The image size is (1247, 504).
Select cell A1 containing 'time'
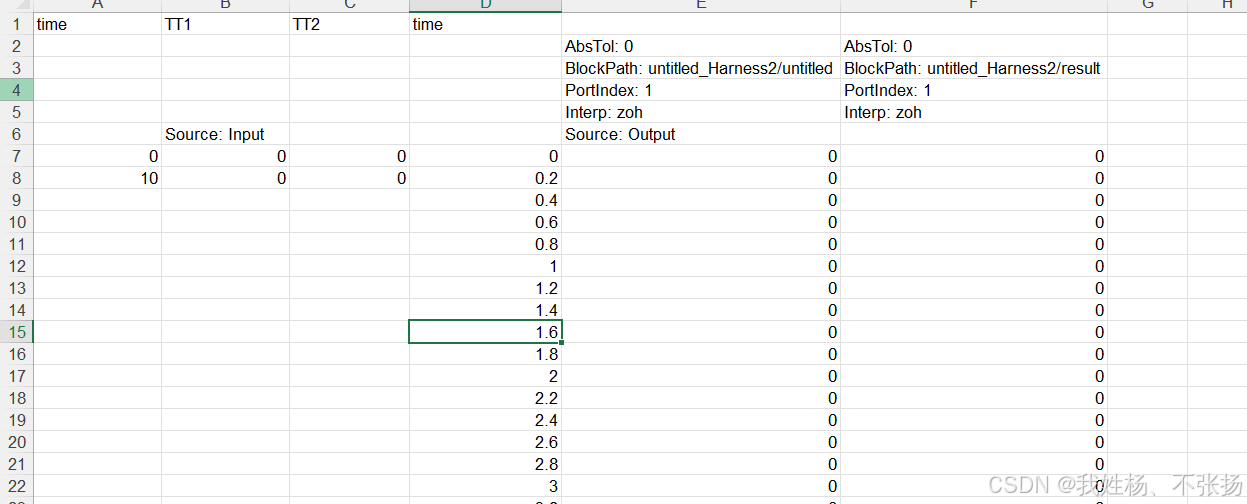(x=97, y=24)
